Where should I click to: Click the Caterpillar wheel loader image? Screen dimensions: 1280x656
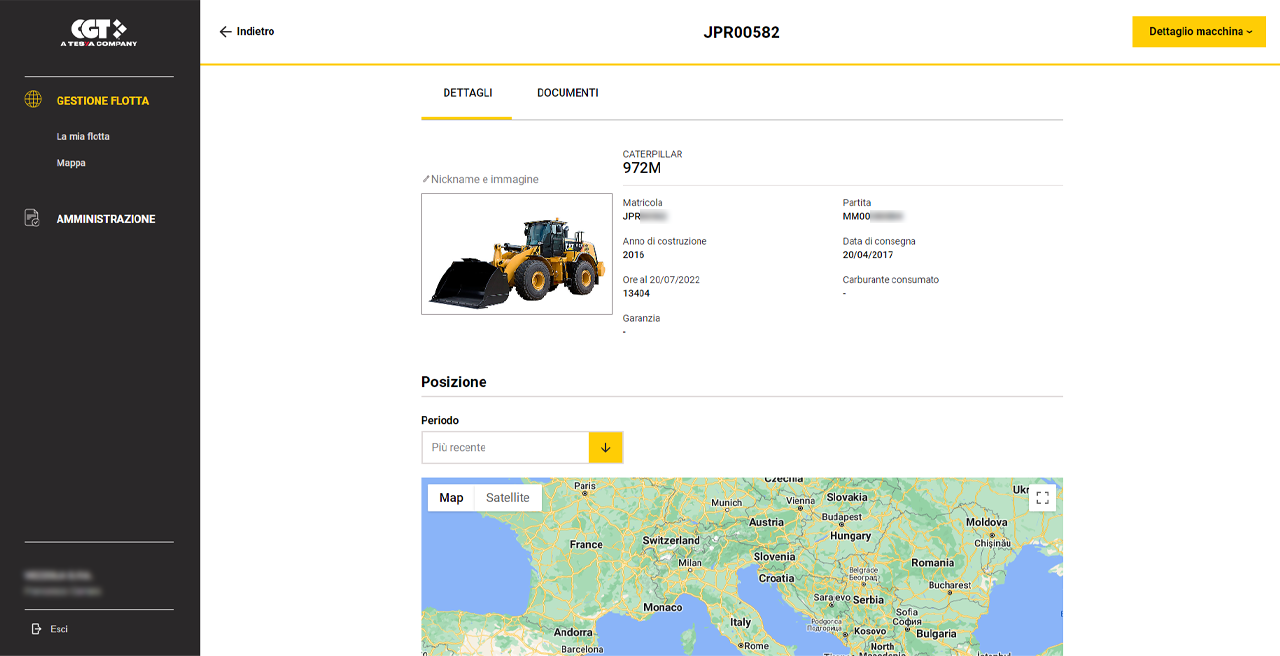coord(517,254)
